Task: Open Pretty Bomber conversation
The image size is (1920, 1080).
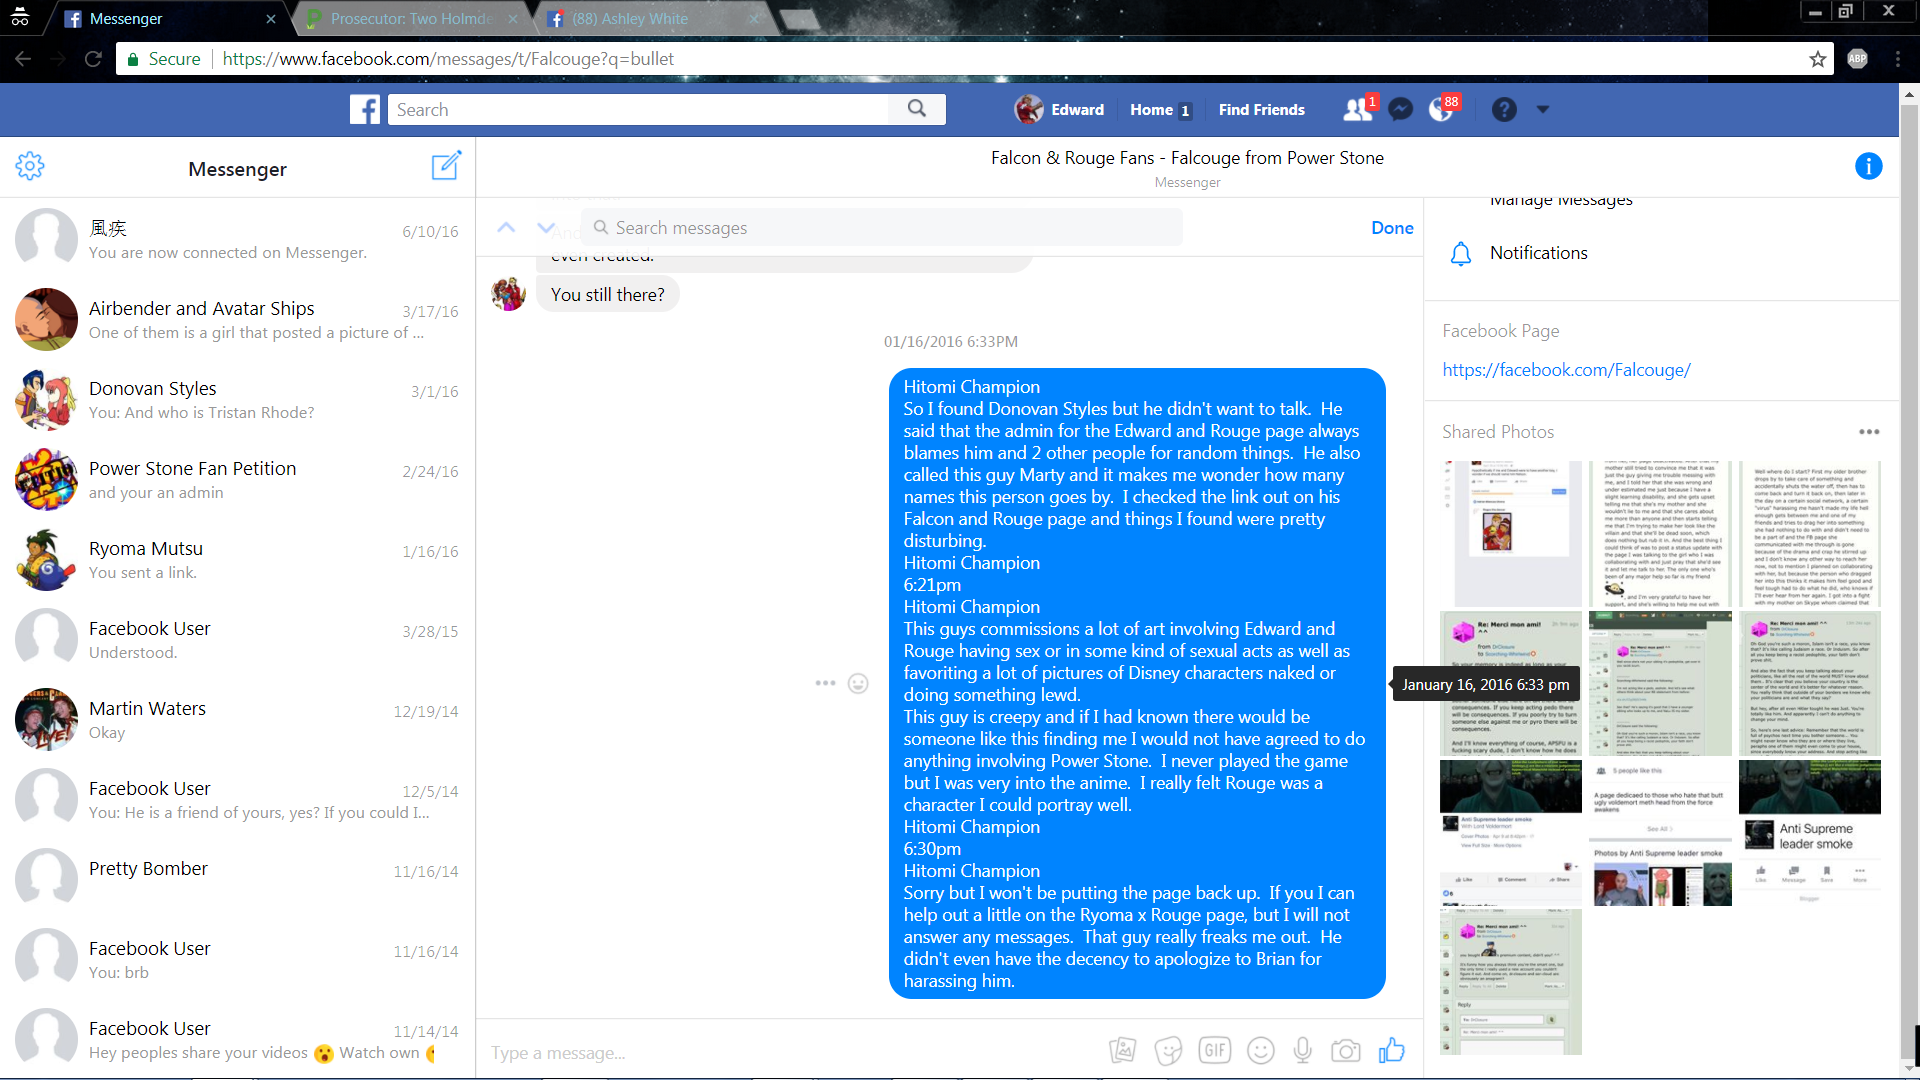Action: click(237, 880)
